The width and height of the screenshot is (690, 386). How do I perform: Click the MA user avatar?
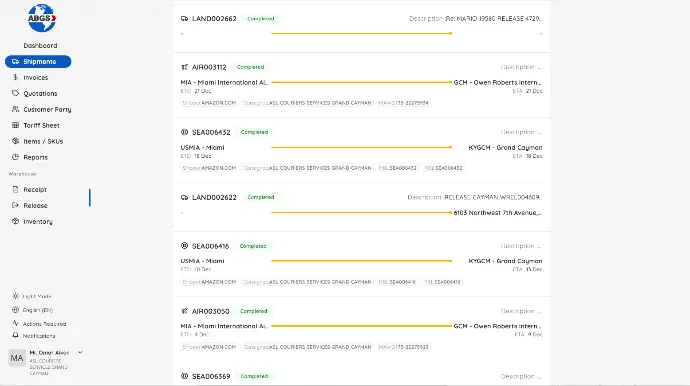(x=17, y=358)
